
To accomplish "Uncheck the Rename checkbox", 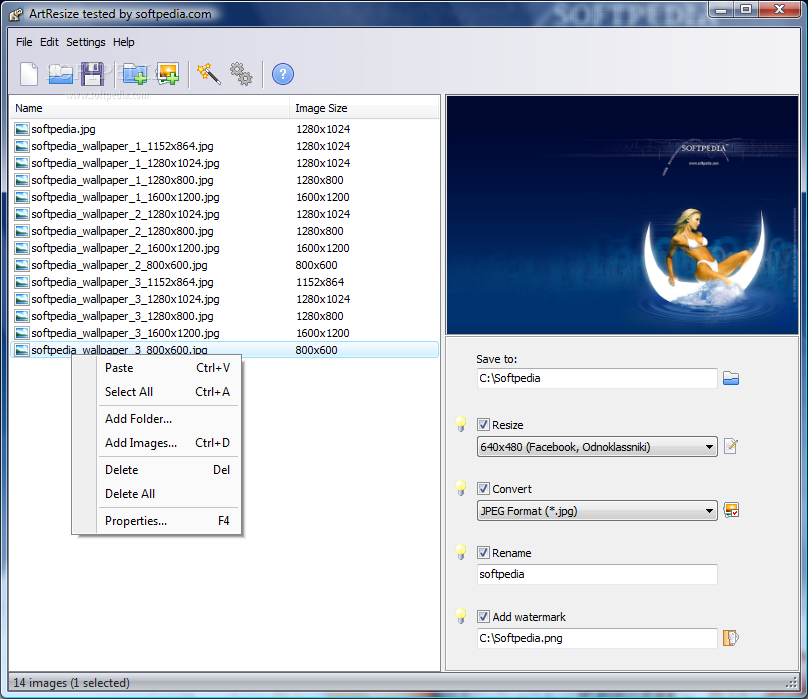I will [x=483, y=553].
